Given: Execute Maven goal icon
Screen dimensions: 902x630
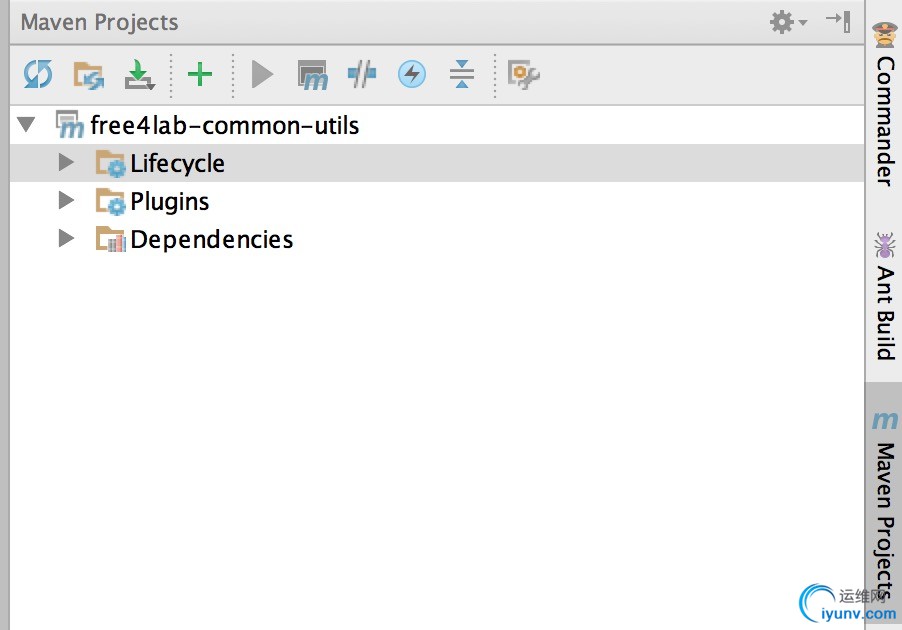Looking at the screenshot, I should point(312,75).
